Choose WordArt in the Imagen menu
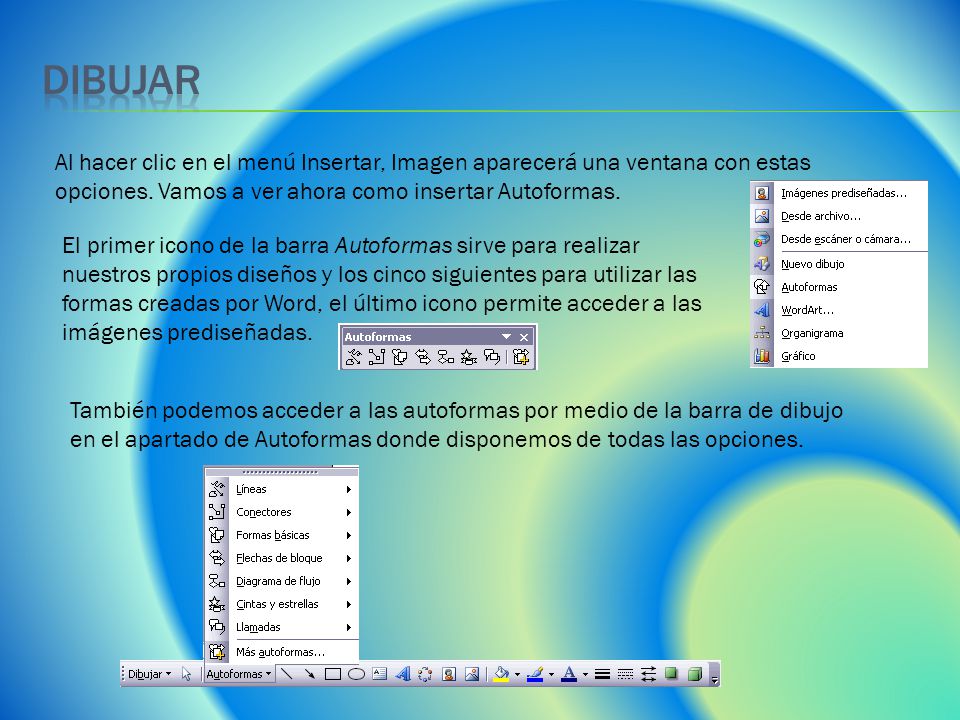Image resolution: width=960 pixels, height=720 pixels. pyautogui.click(x=839, y=310)
